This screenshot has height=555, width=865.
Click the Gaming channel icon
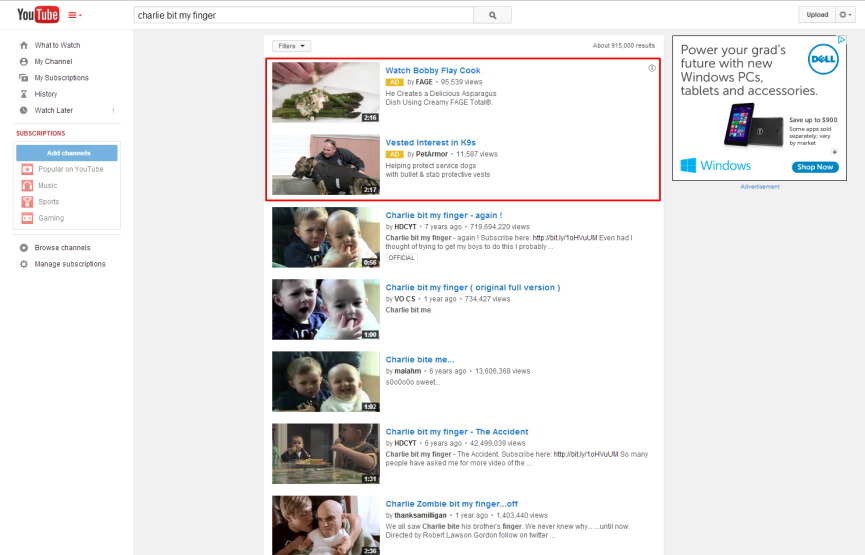click(27, 218)
